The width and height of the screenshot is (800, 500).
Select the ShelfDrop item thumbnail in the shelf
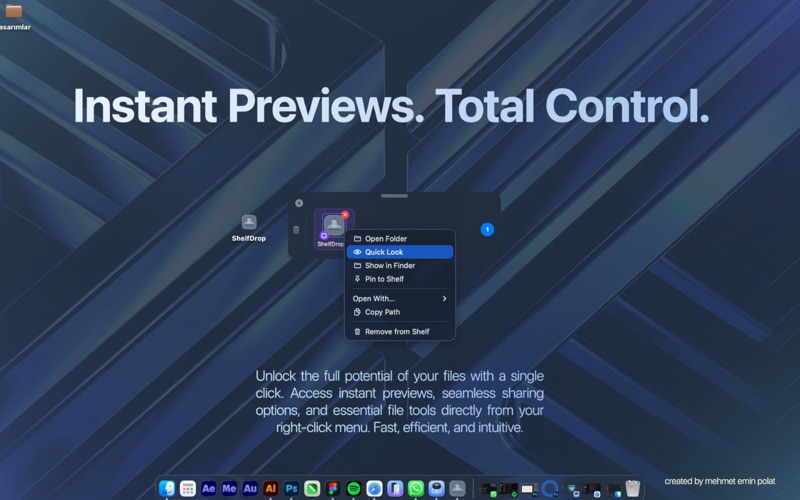[334, 226]
